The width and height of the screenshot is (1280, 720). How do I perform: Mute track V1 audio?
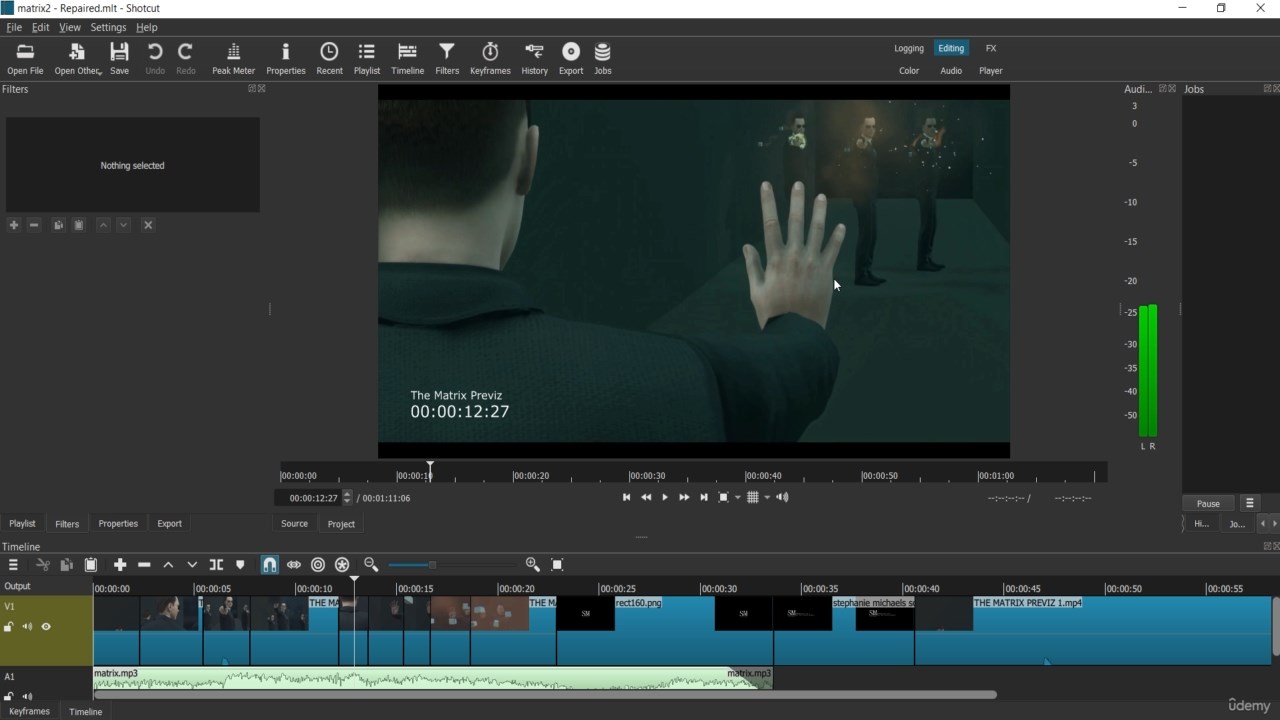pyautogui.click(x=27, y=627)
